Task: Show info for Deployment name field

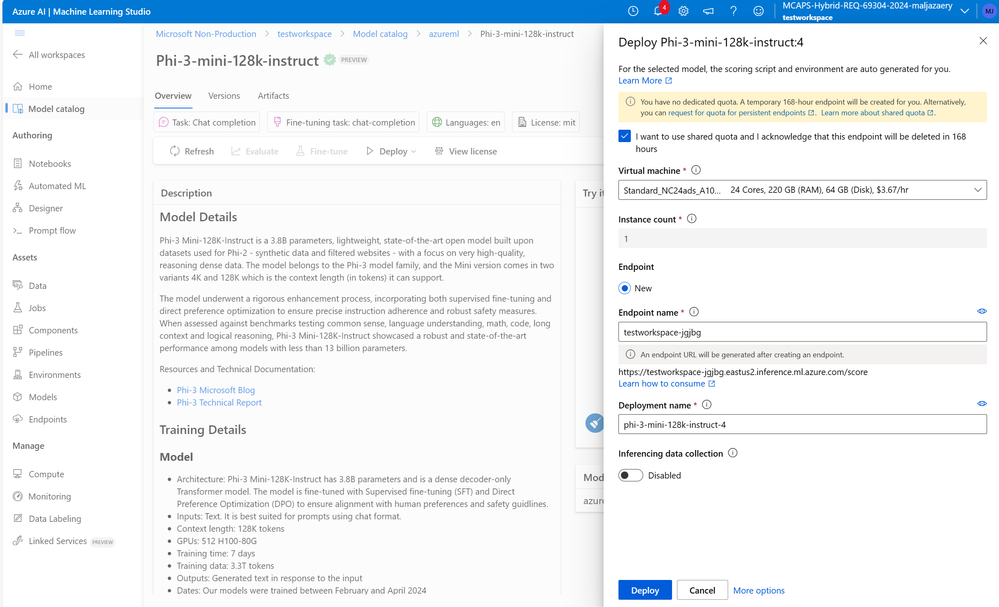Action: [x=707, y=404]
